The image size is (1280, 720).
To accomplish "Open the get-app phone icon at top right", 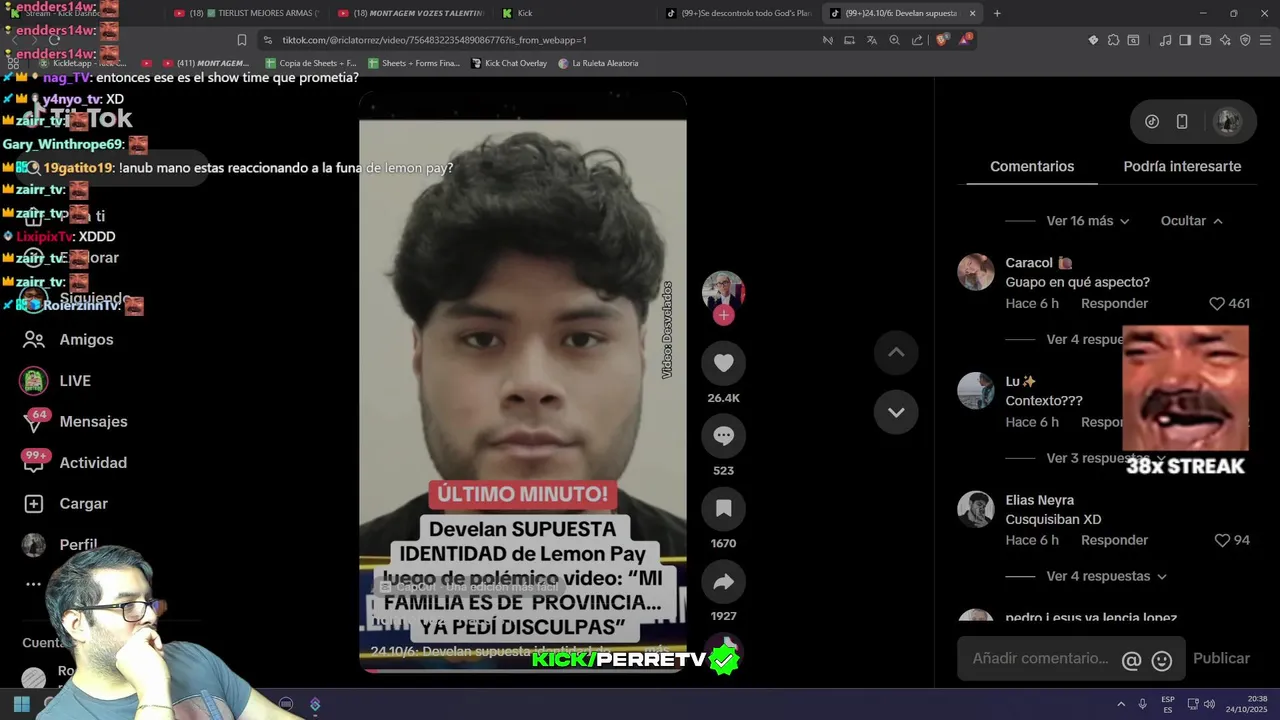I will click(1182, 122).
